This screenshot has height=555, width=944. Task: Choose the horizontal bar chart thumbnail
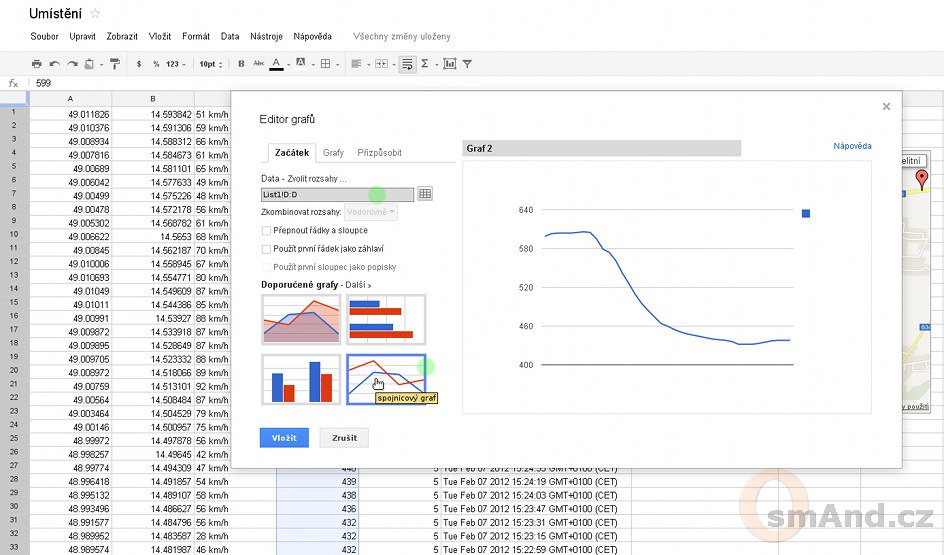[x=386, y=320]
